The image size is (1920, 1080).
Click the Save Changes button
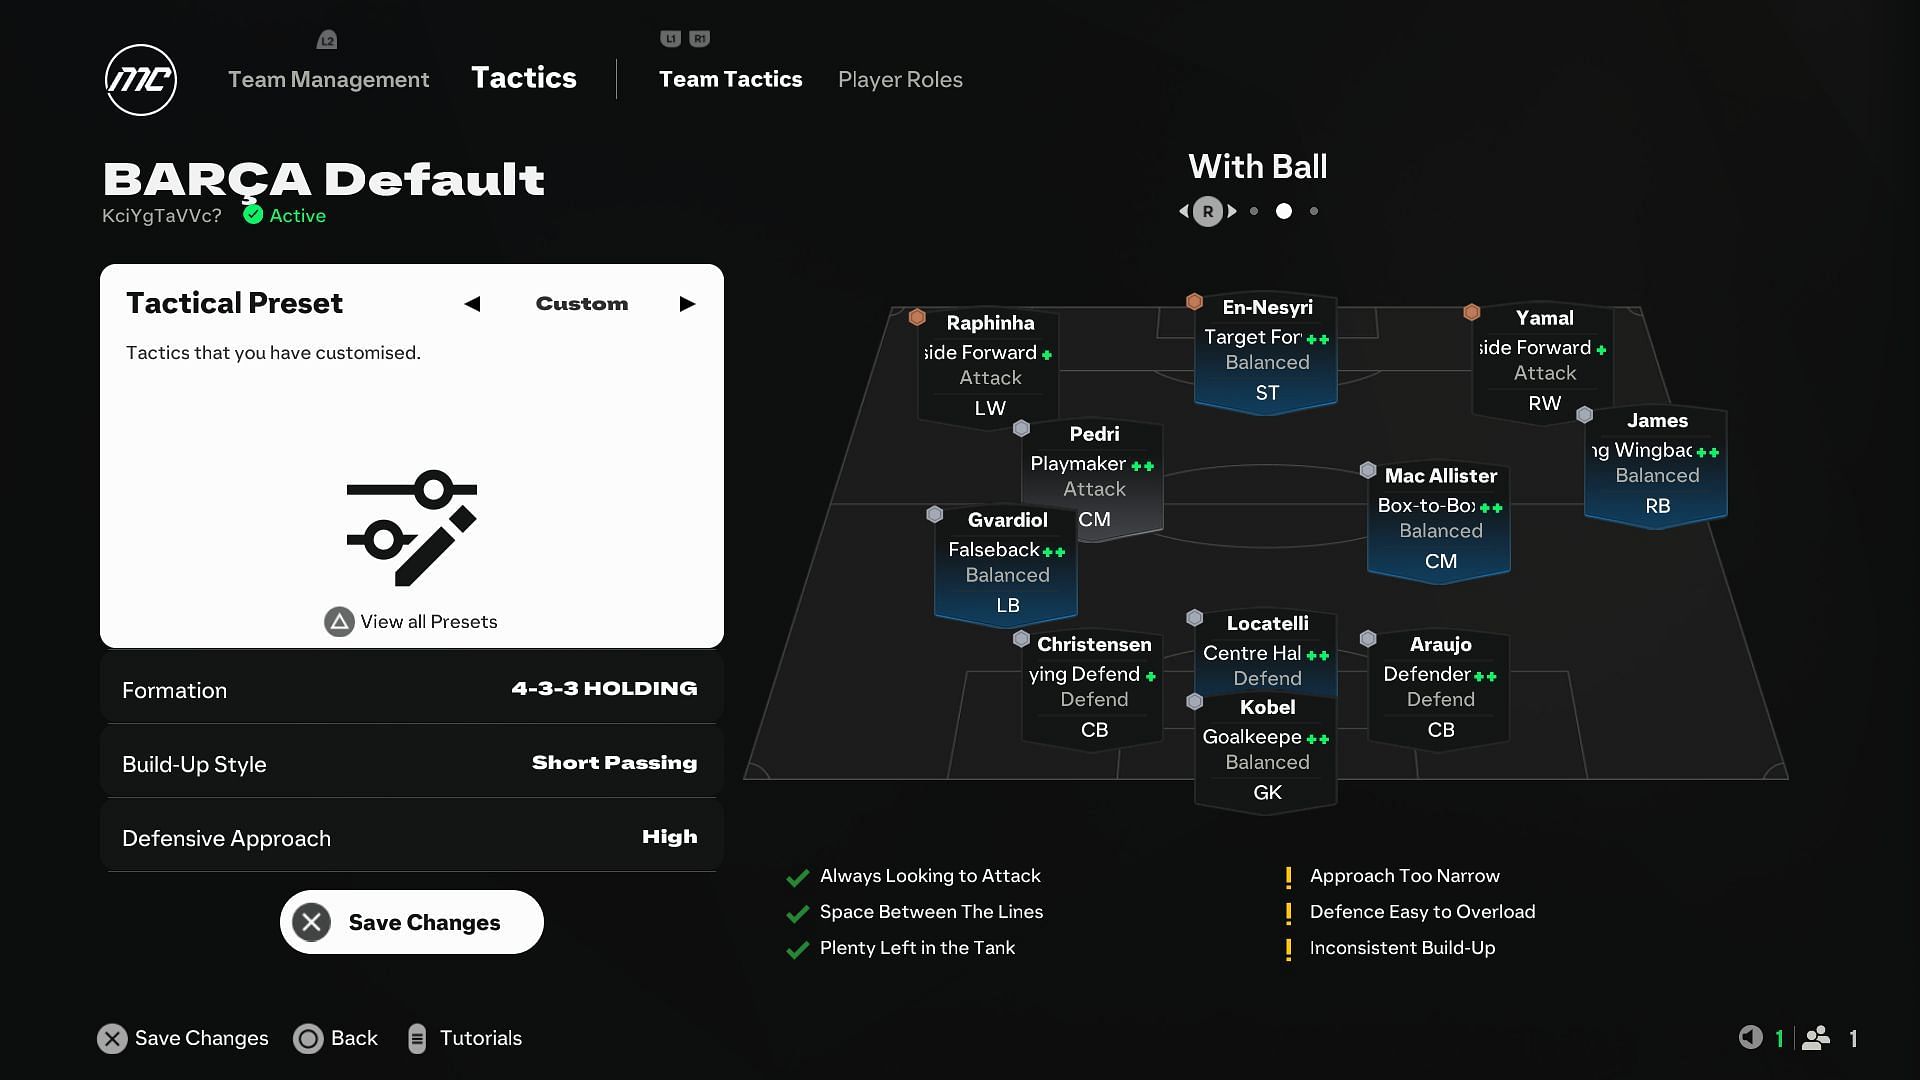pyautogui.click(x=411, y=922)
